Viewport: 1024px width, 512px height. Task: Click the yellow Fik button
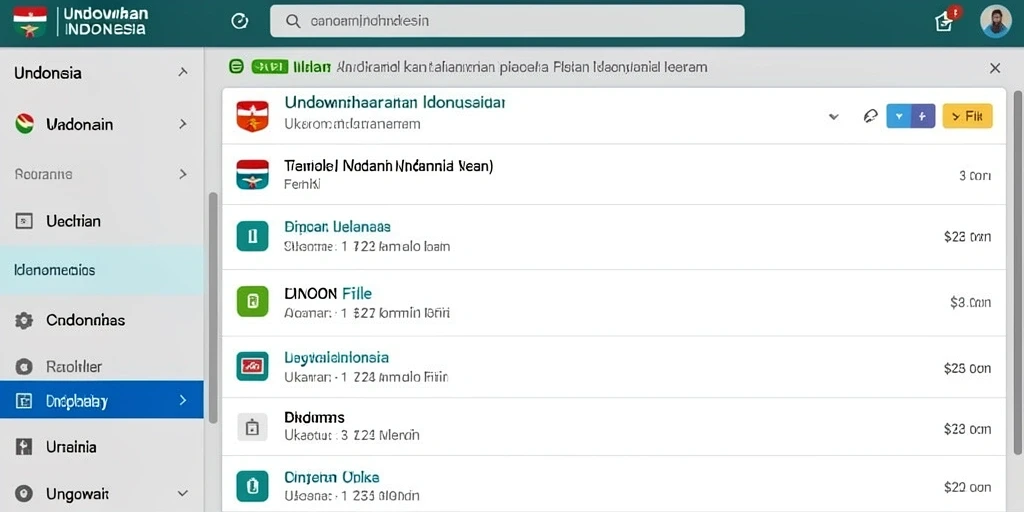click(x=967, y=116)
